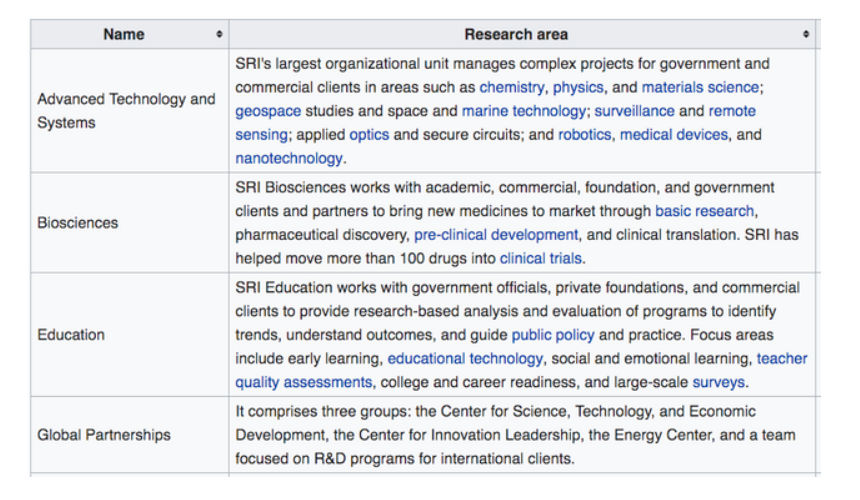Click the text 'R&D programs for international clients'
The width and height of the screenshot is (860, 500).
pyautogui.click(x=443, y=459)
